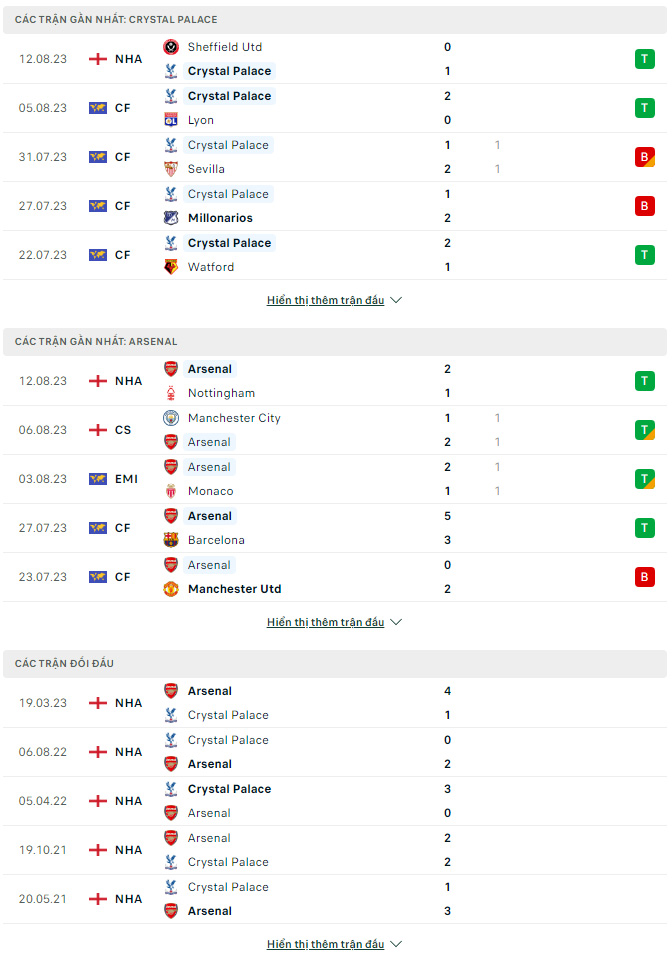Click the Barcelona club crest
672x957 pixels.
171,540
